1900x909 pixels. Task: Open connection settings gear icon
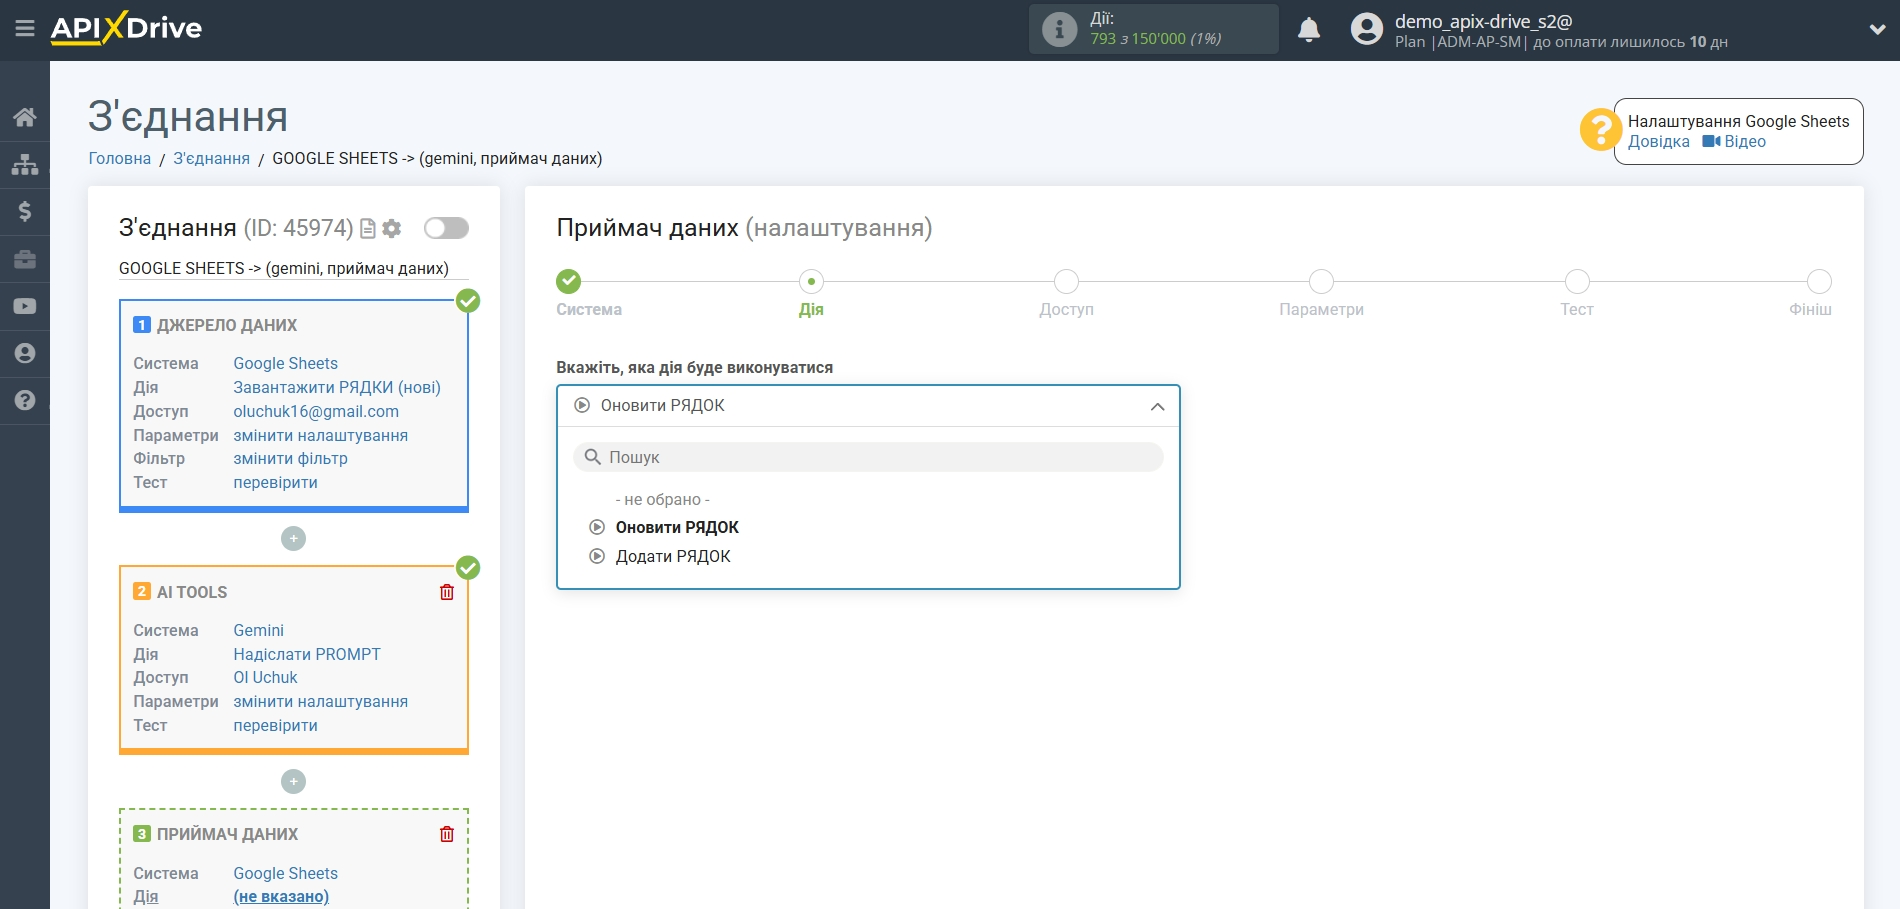pos(392,229)
